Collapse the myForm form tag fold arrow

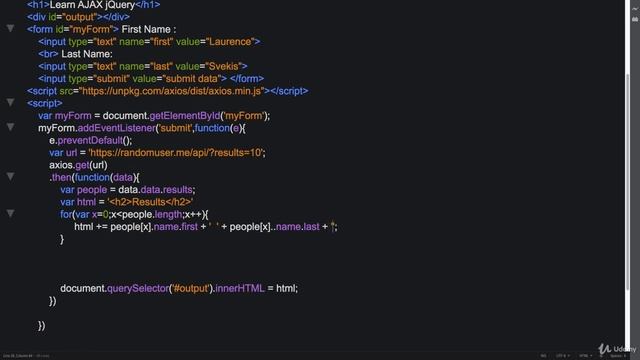(10, 29)
